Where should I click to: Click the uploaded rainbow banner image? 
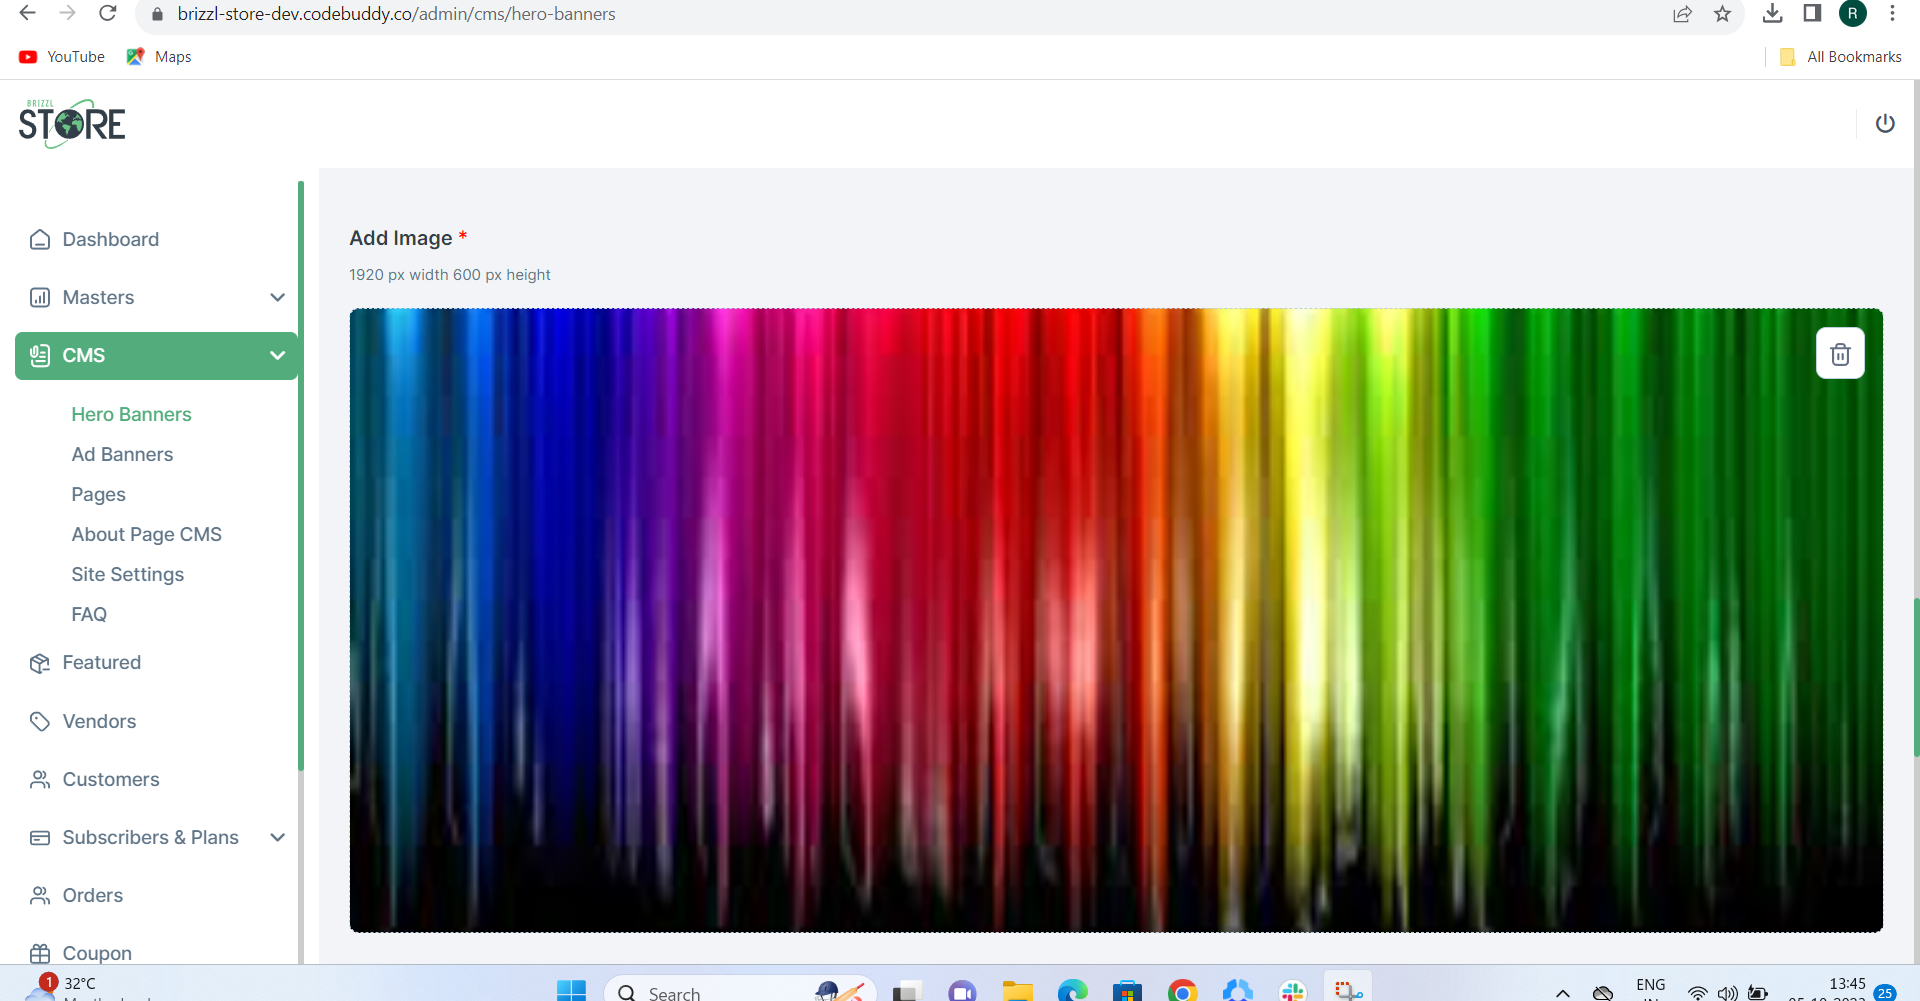click(1100, 620)
